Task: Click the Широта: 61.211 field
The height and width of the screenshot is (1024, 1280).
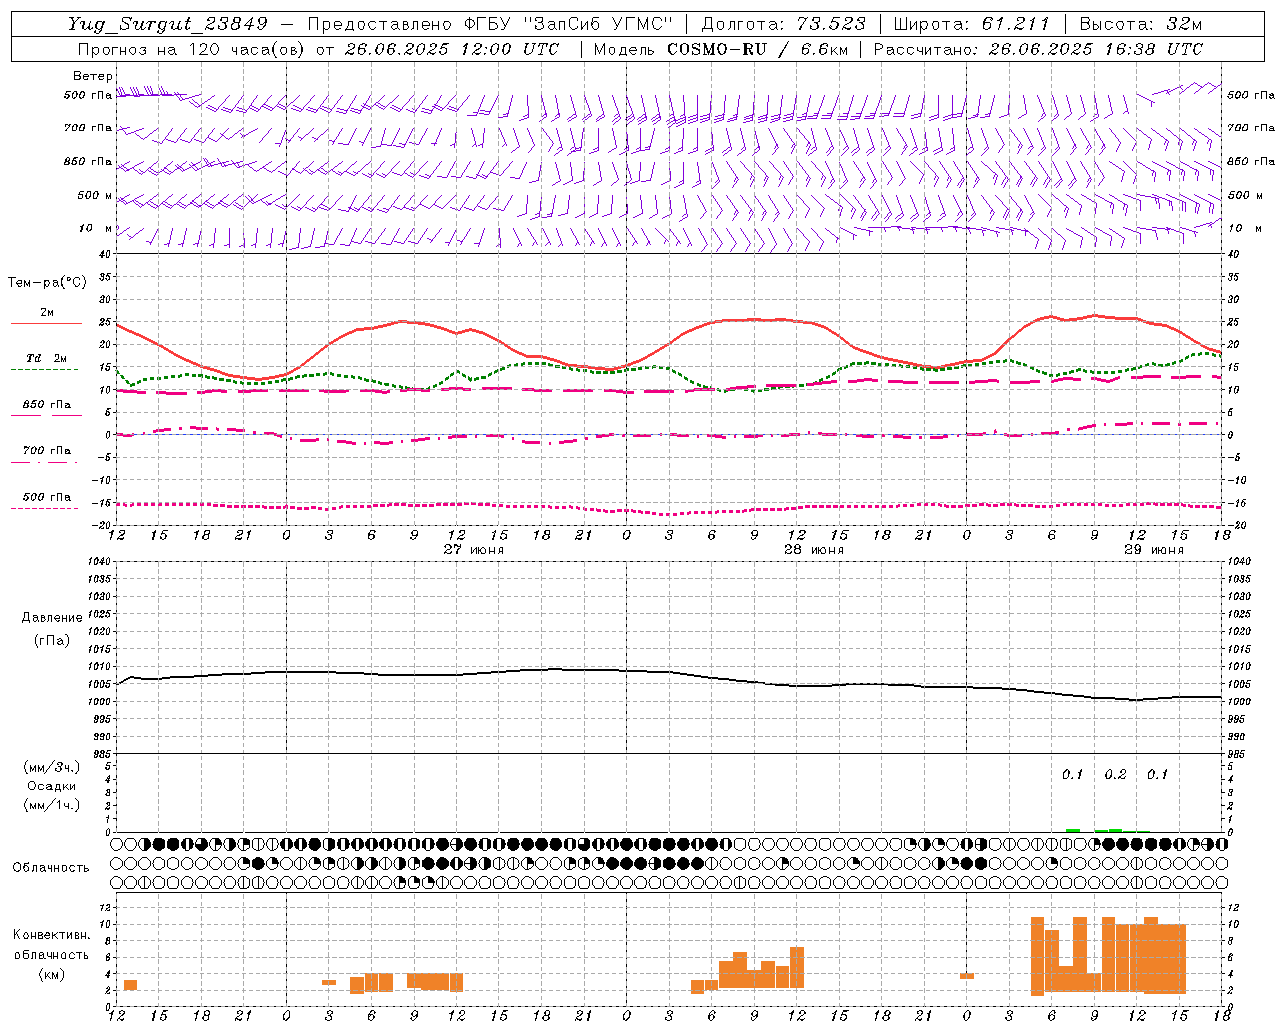Action: 973,24
